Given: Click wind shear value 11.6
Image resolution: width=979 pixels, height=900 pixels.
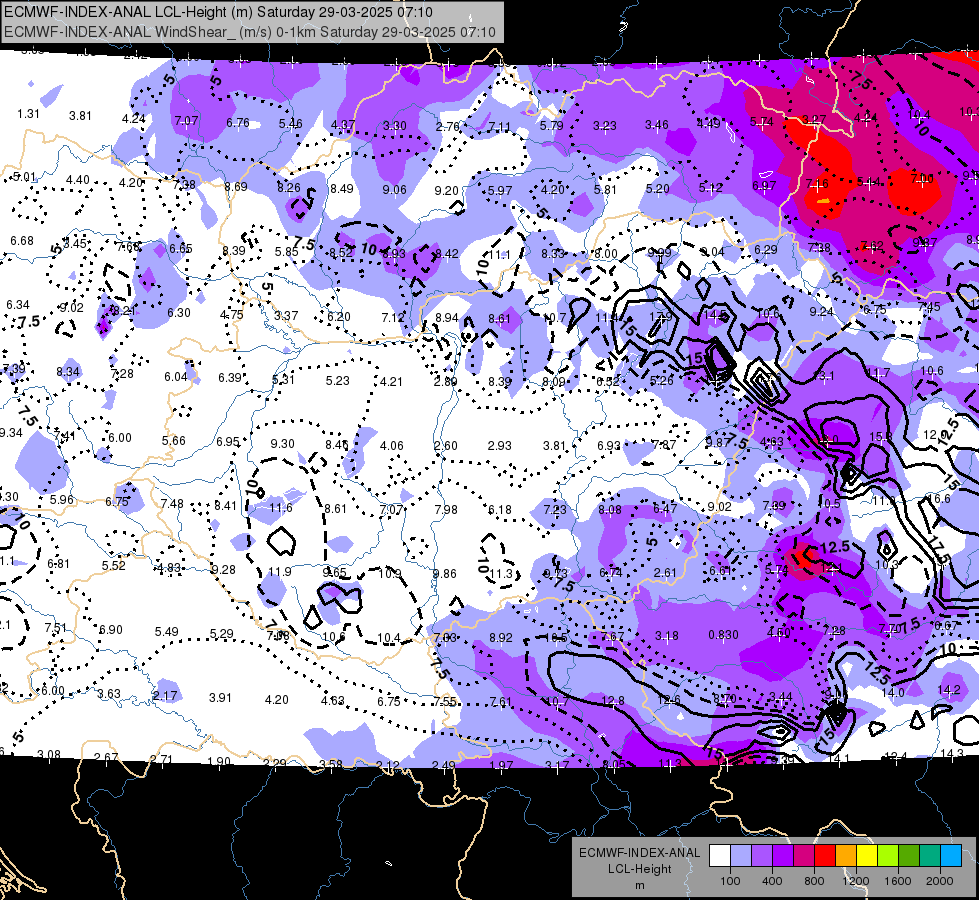Looking at the screenshot, I should tap(281, 508).
